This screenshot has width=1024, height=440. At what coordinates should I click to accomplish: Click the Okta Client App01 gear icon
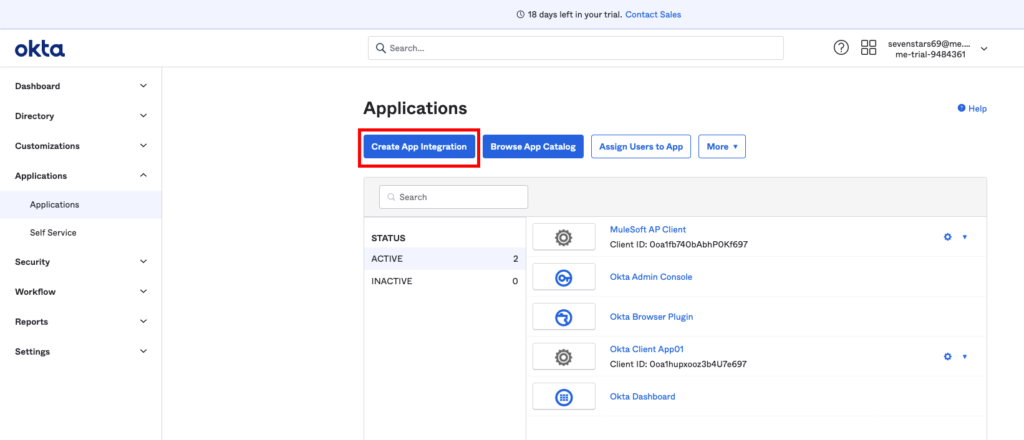563,356
